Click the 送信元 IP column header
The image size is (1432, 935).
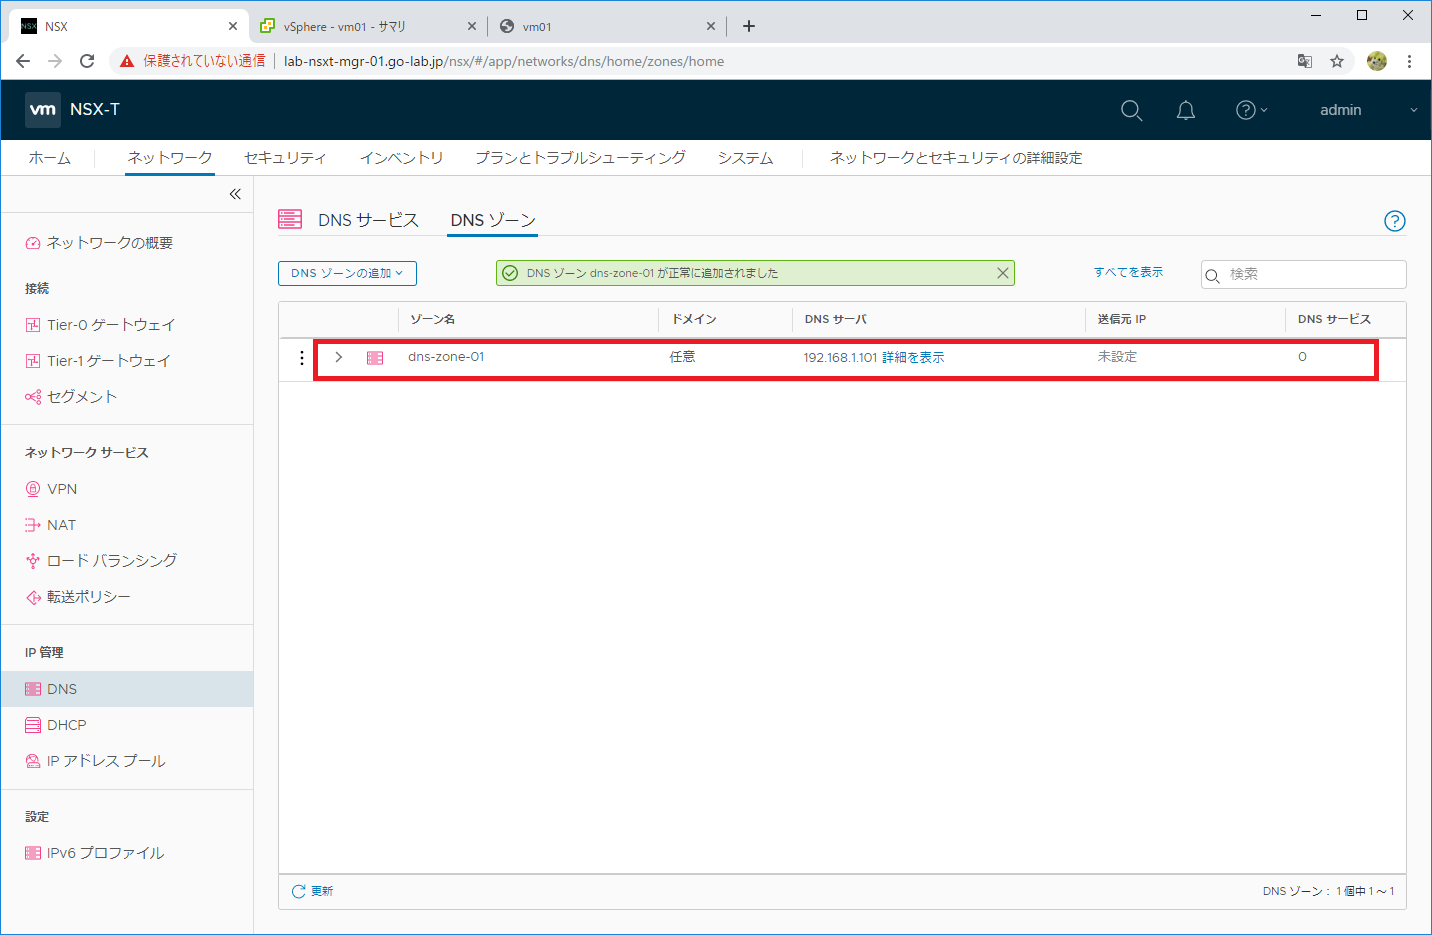click(x=1122, y=319)
